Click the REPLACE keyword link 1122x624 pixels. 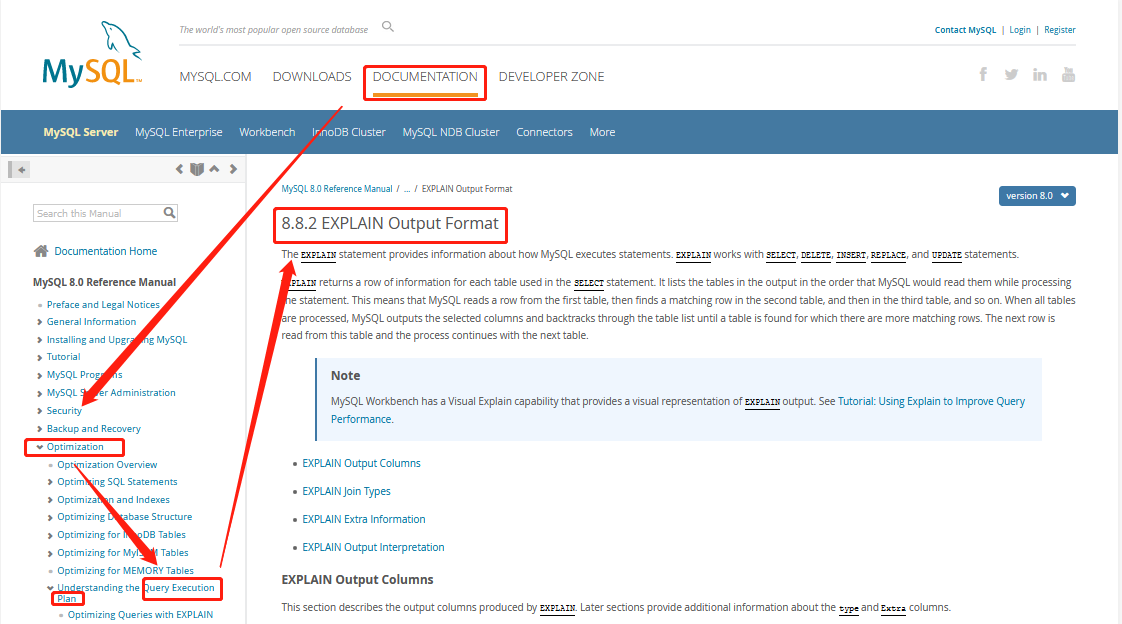click(888, 255)
